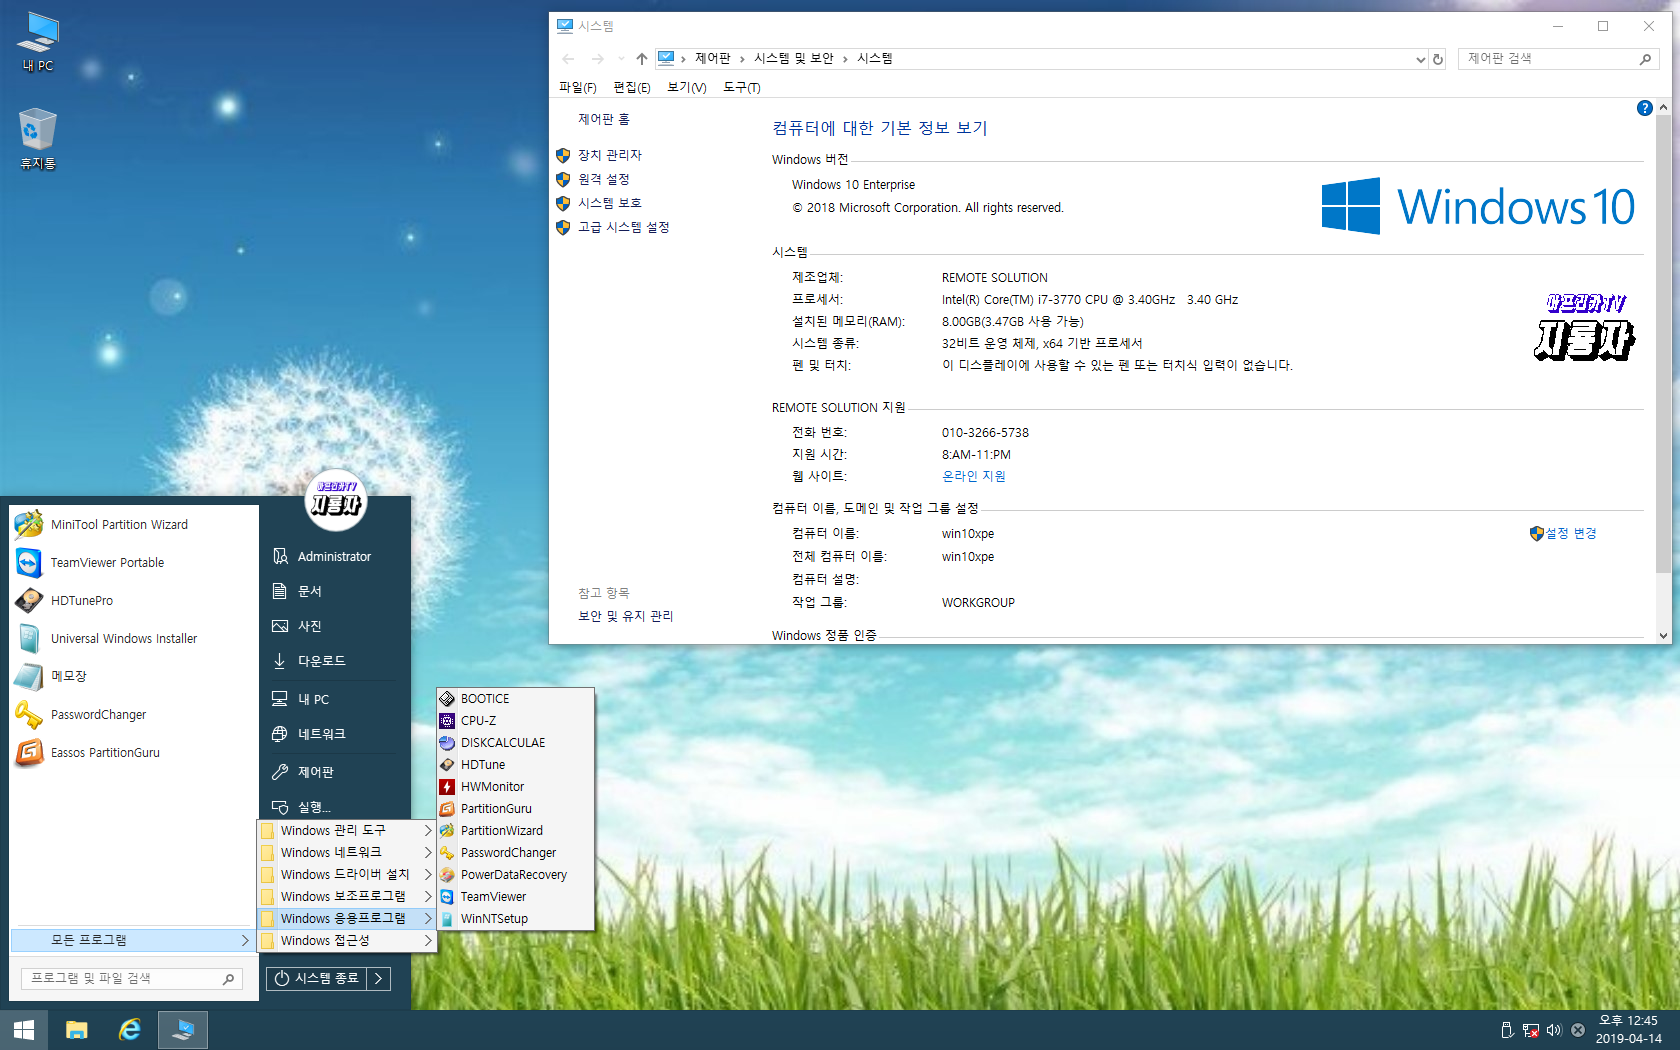Open volume control in system tray
The image size is (1680, 1050).
pos(1554,1030)
